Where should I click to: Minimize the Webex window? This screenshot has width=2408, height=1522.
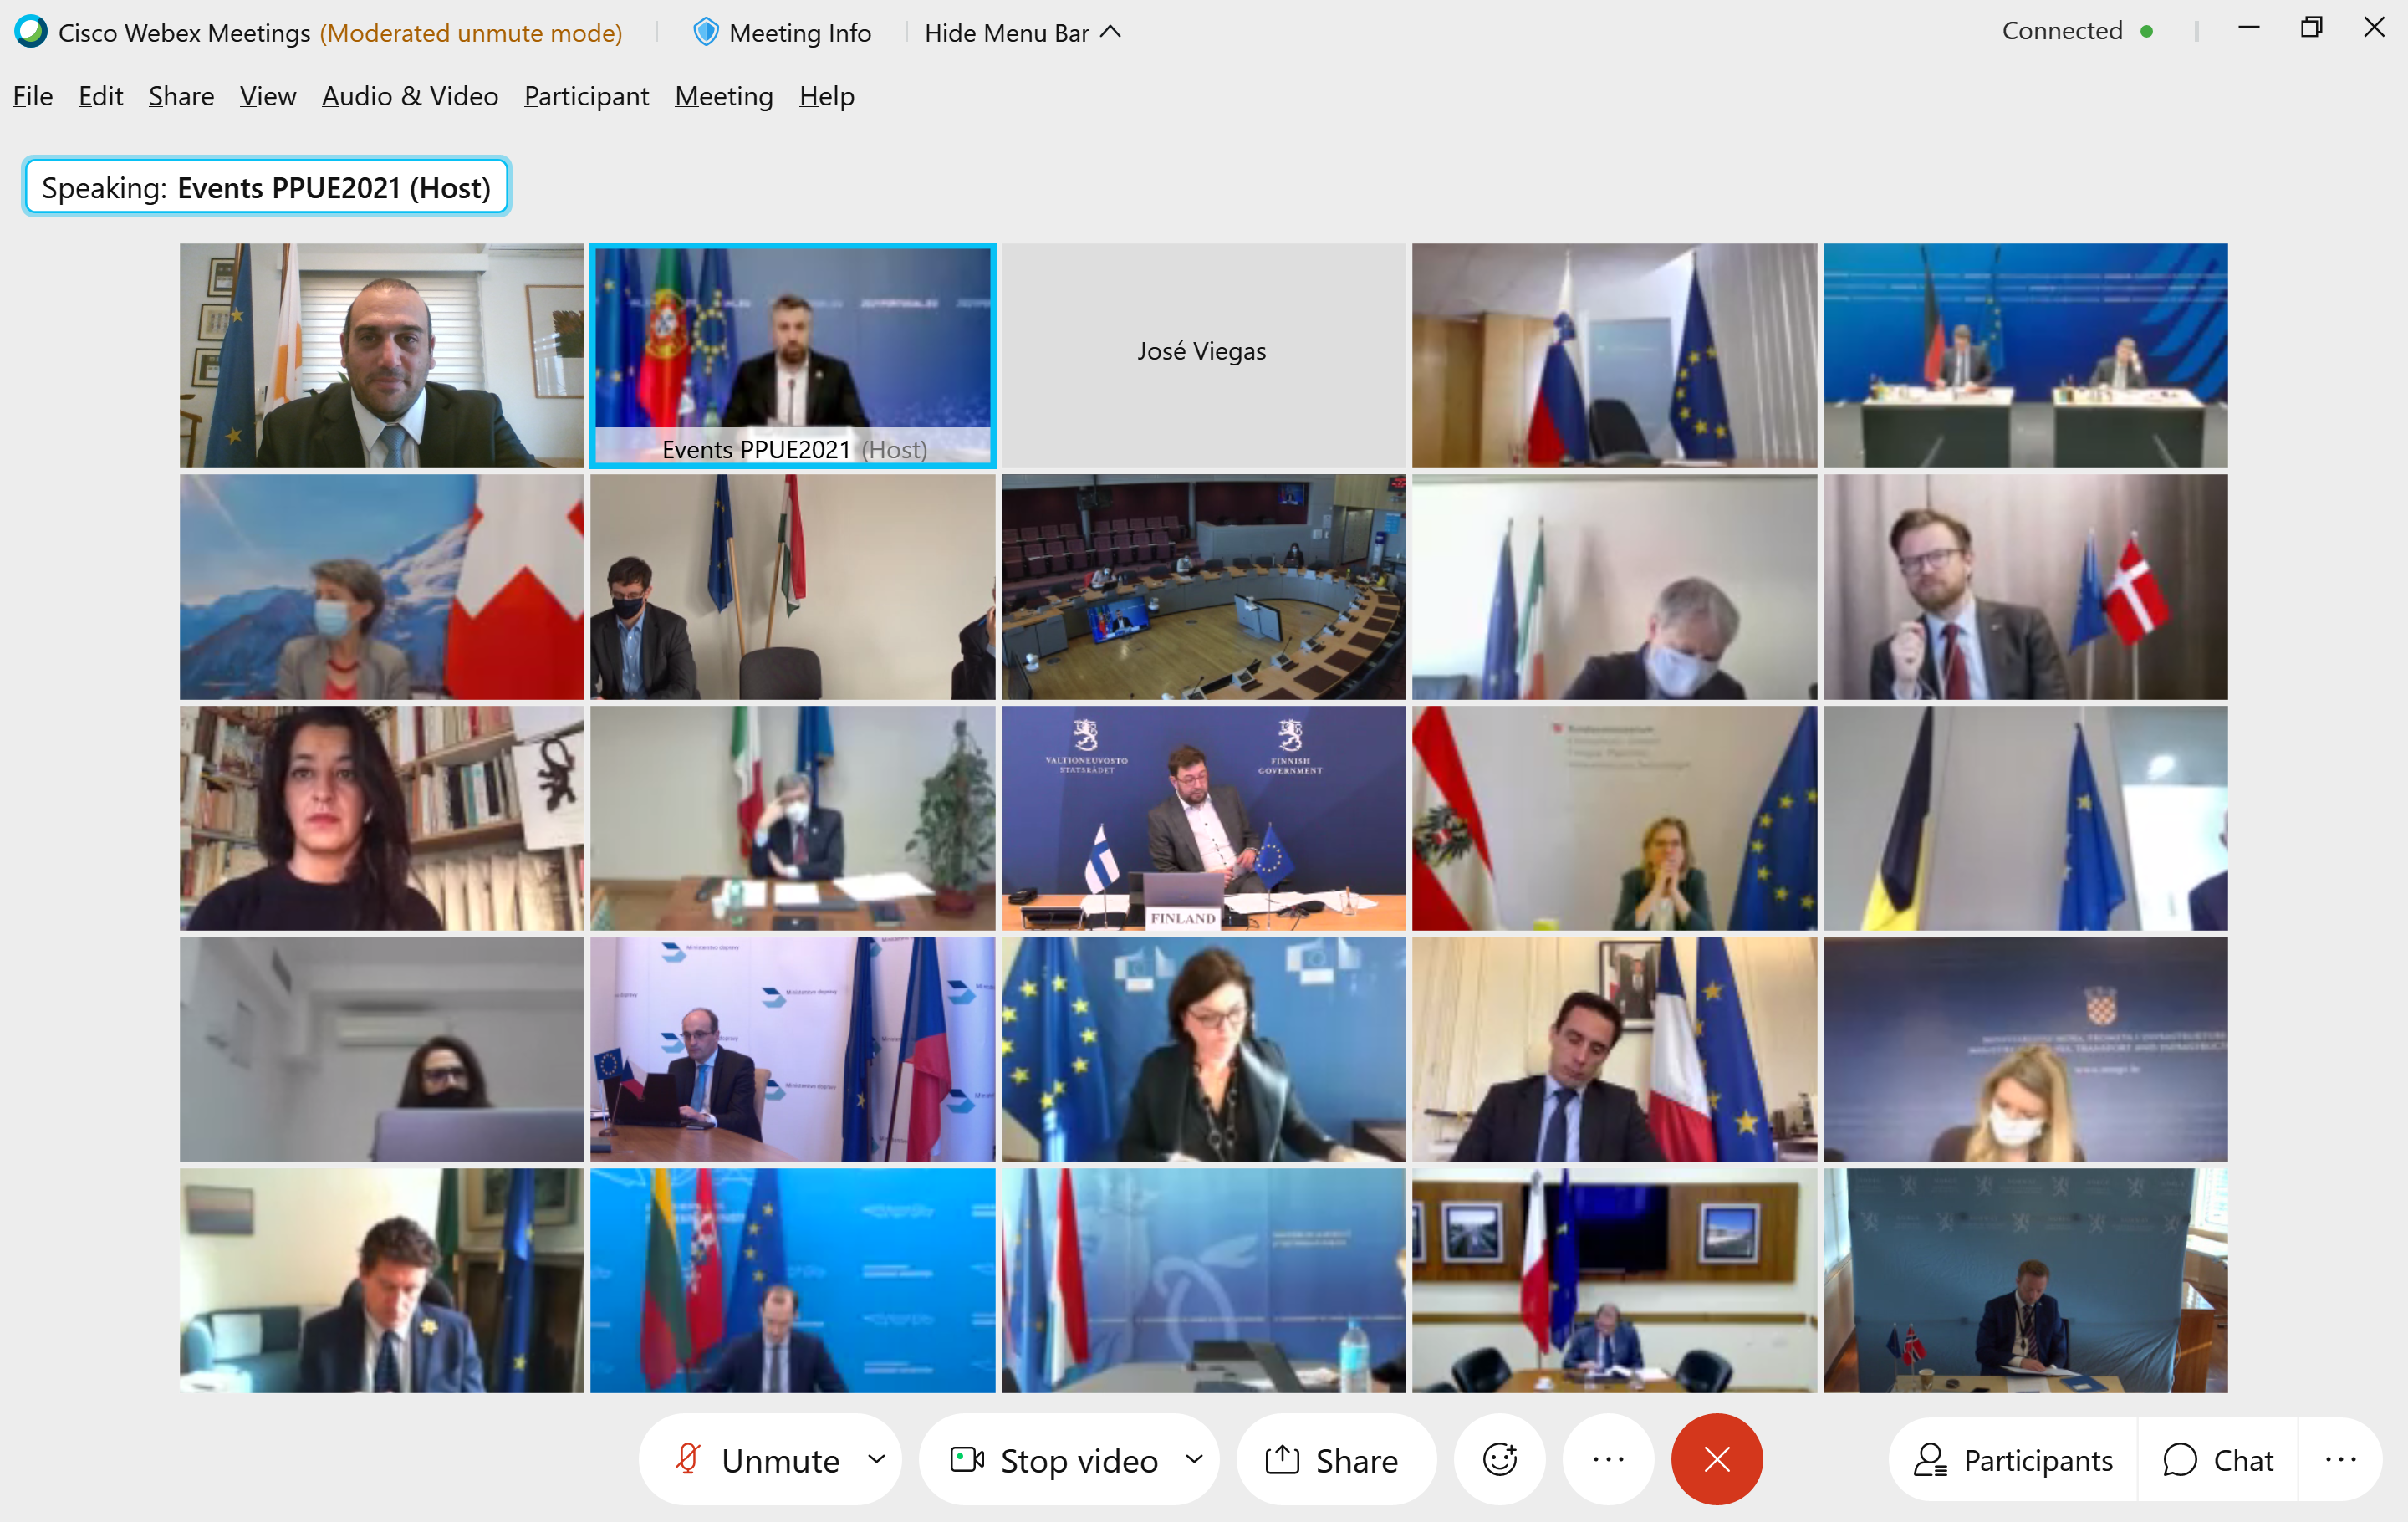[2249, 28]
